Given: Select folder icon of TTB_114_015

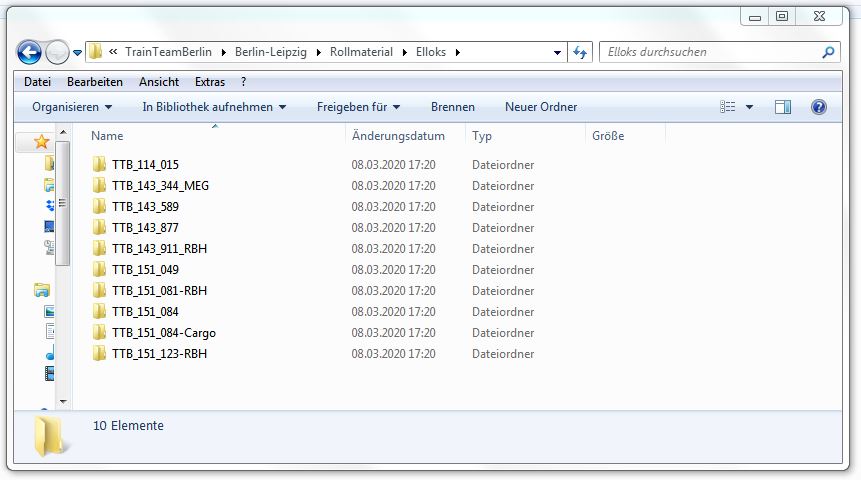Looking at the screenshot, I should pyautogui.click(x=99, y=164).
